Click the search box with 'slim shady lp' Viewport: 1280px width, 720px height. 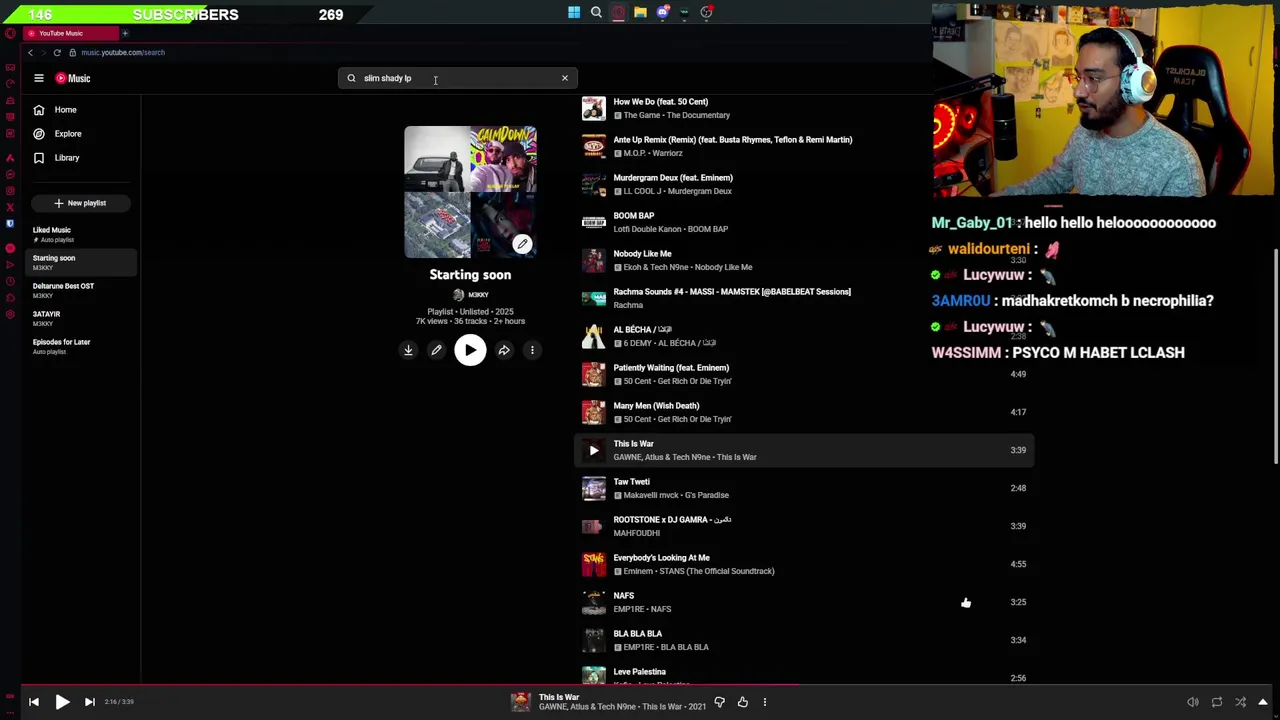point(457,78)
